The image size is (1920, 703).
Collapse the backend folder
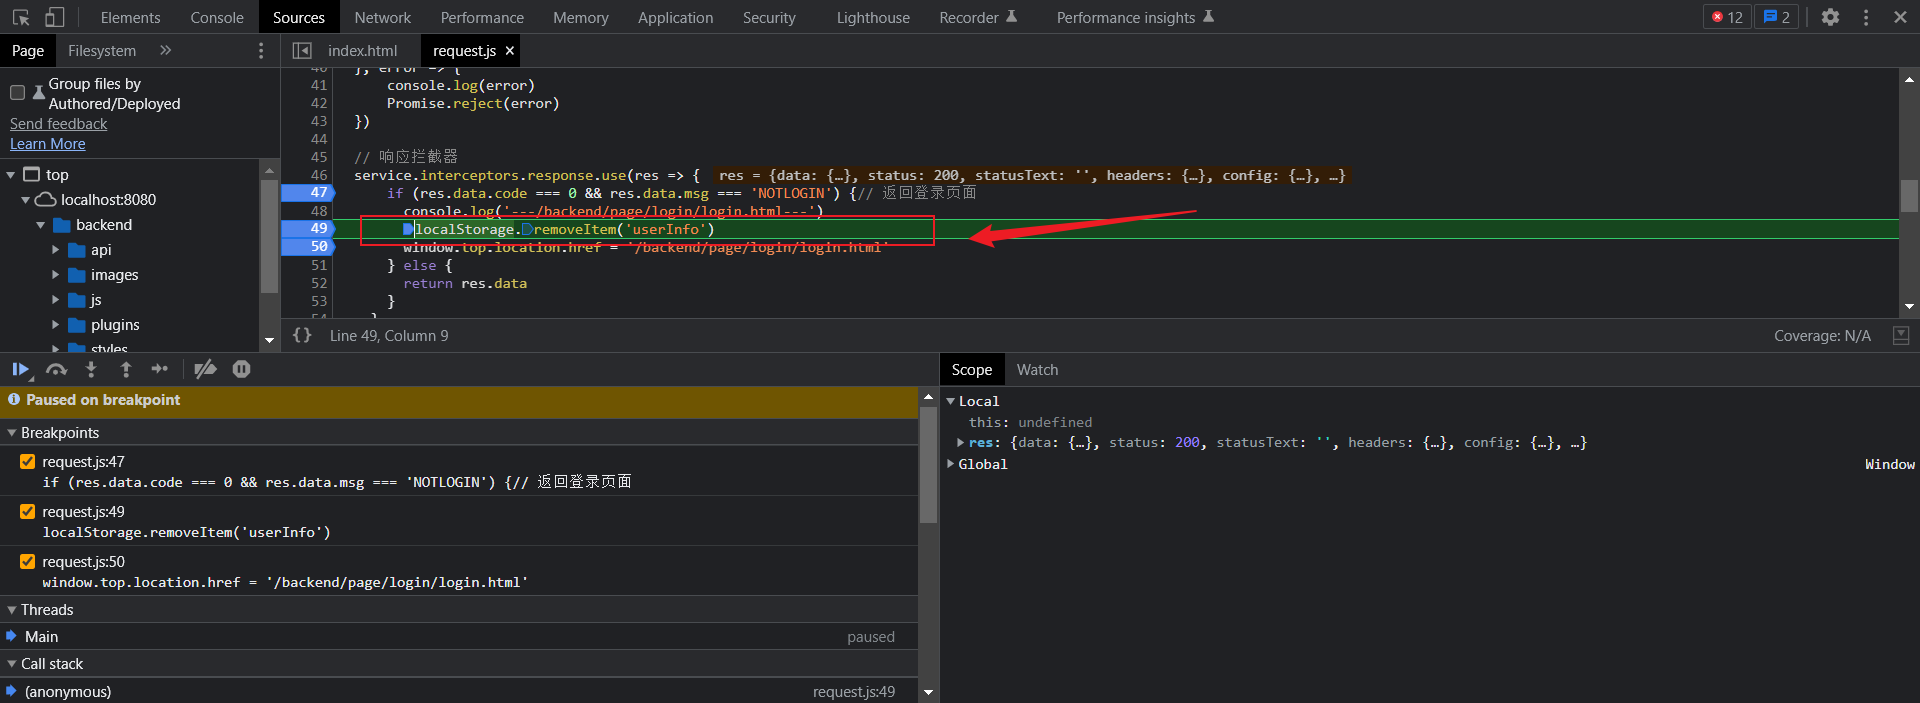[41, 225]
